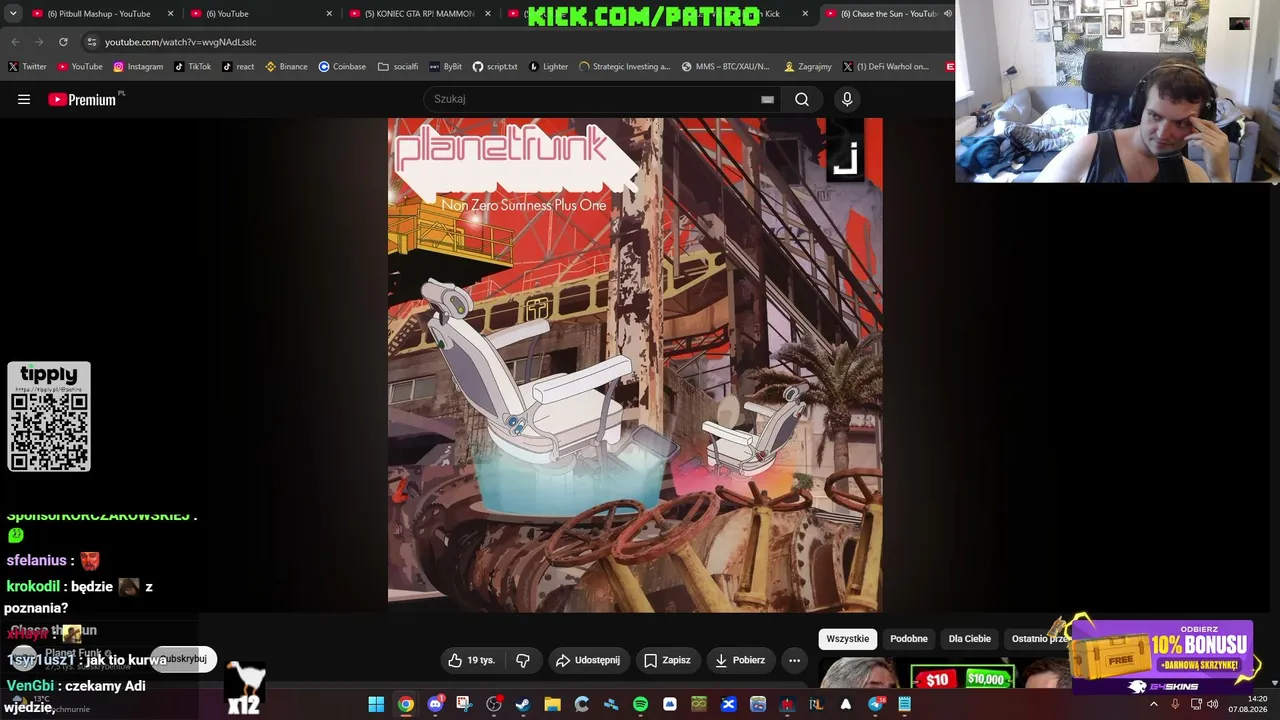This screenshot has height=720, width=1280.
Task: Open the YouTube hamburger guide menu
Action: [x=24, y=99]
